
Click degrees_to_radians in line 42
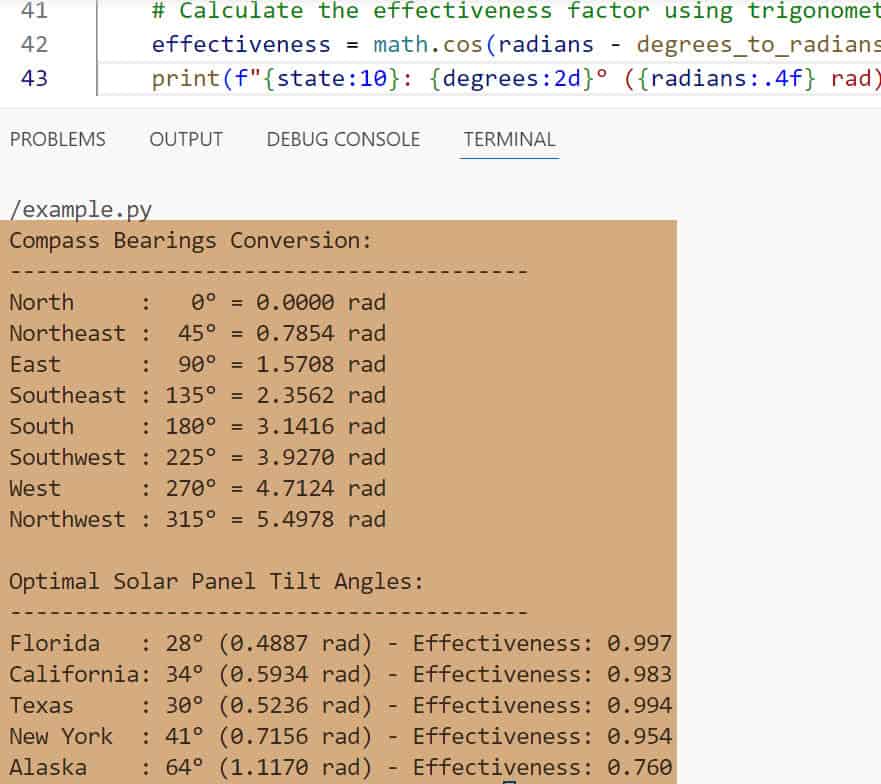pos(755,45)
